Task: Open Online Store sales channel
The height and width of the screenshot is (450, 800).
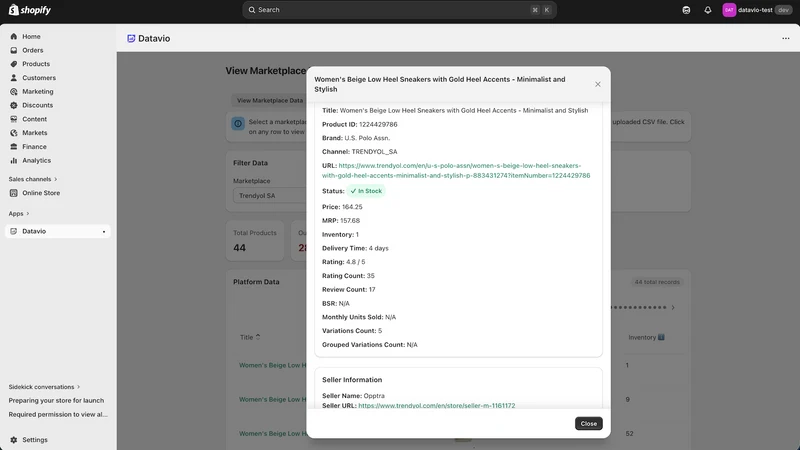Action: pos(41,193)
